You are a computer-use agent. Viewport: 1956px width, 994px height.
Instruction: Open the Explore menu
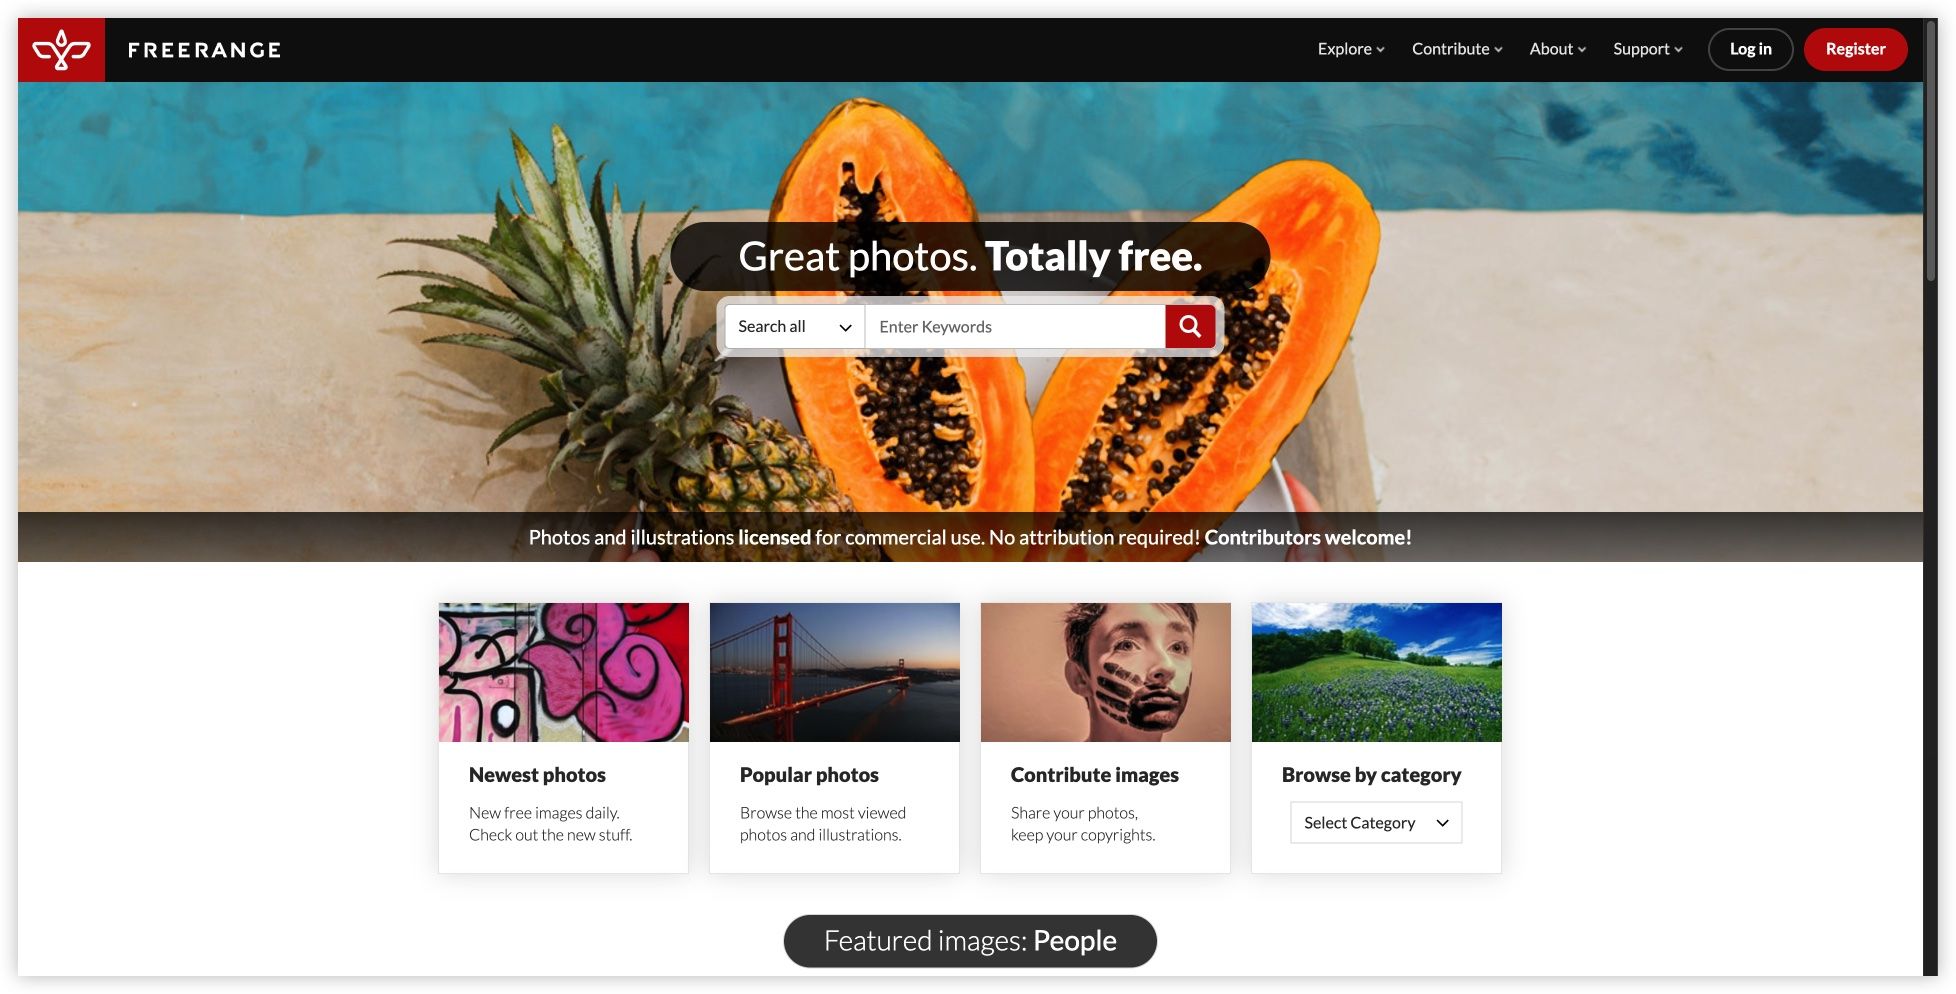point(1351,49)
